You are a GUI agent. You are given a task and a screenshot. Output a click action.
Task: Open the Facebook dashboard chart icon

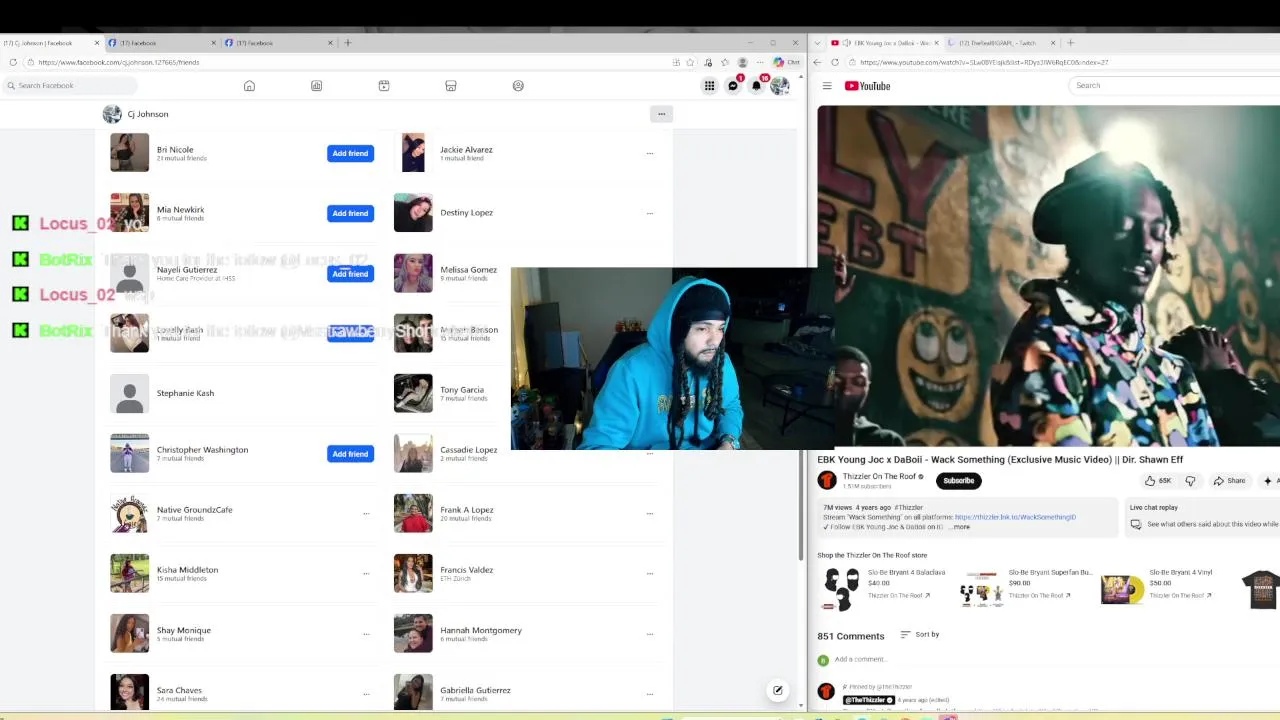[x=316, y=86]
